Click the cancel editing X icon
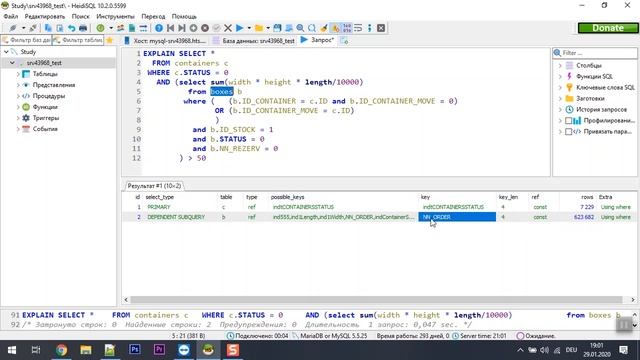The height and width of the screenshot is (360, 640). [228, 28]
